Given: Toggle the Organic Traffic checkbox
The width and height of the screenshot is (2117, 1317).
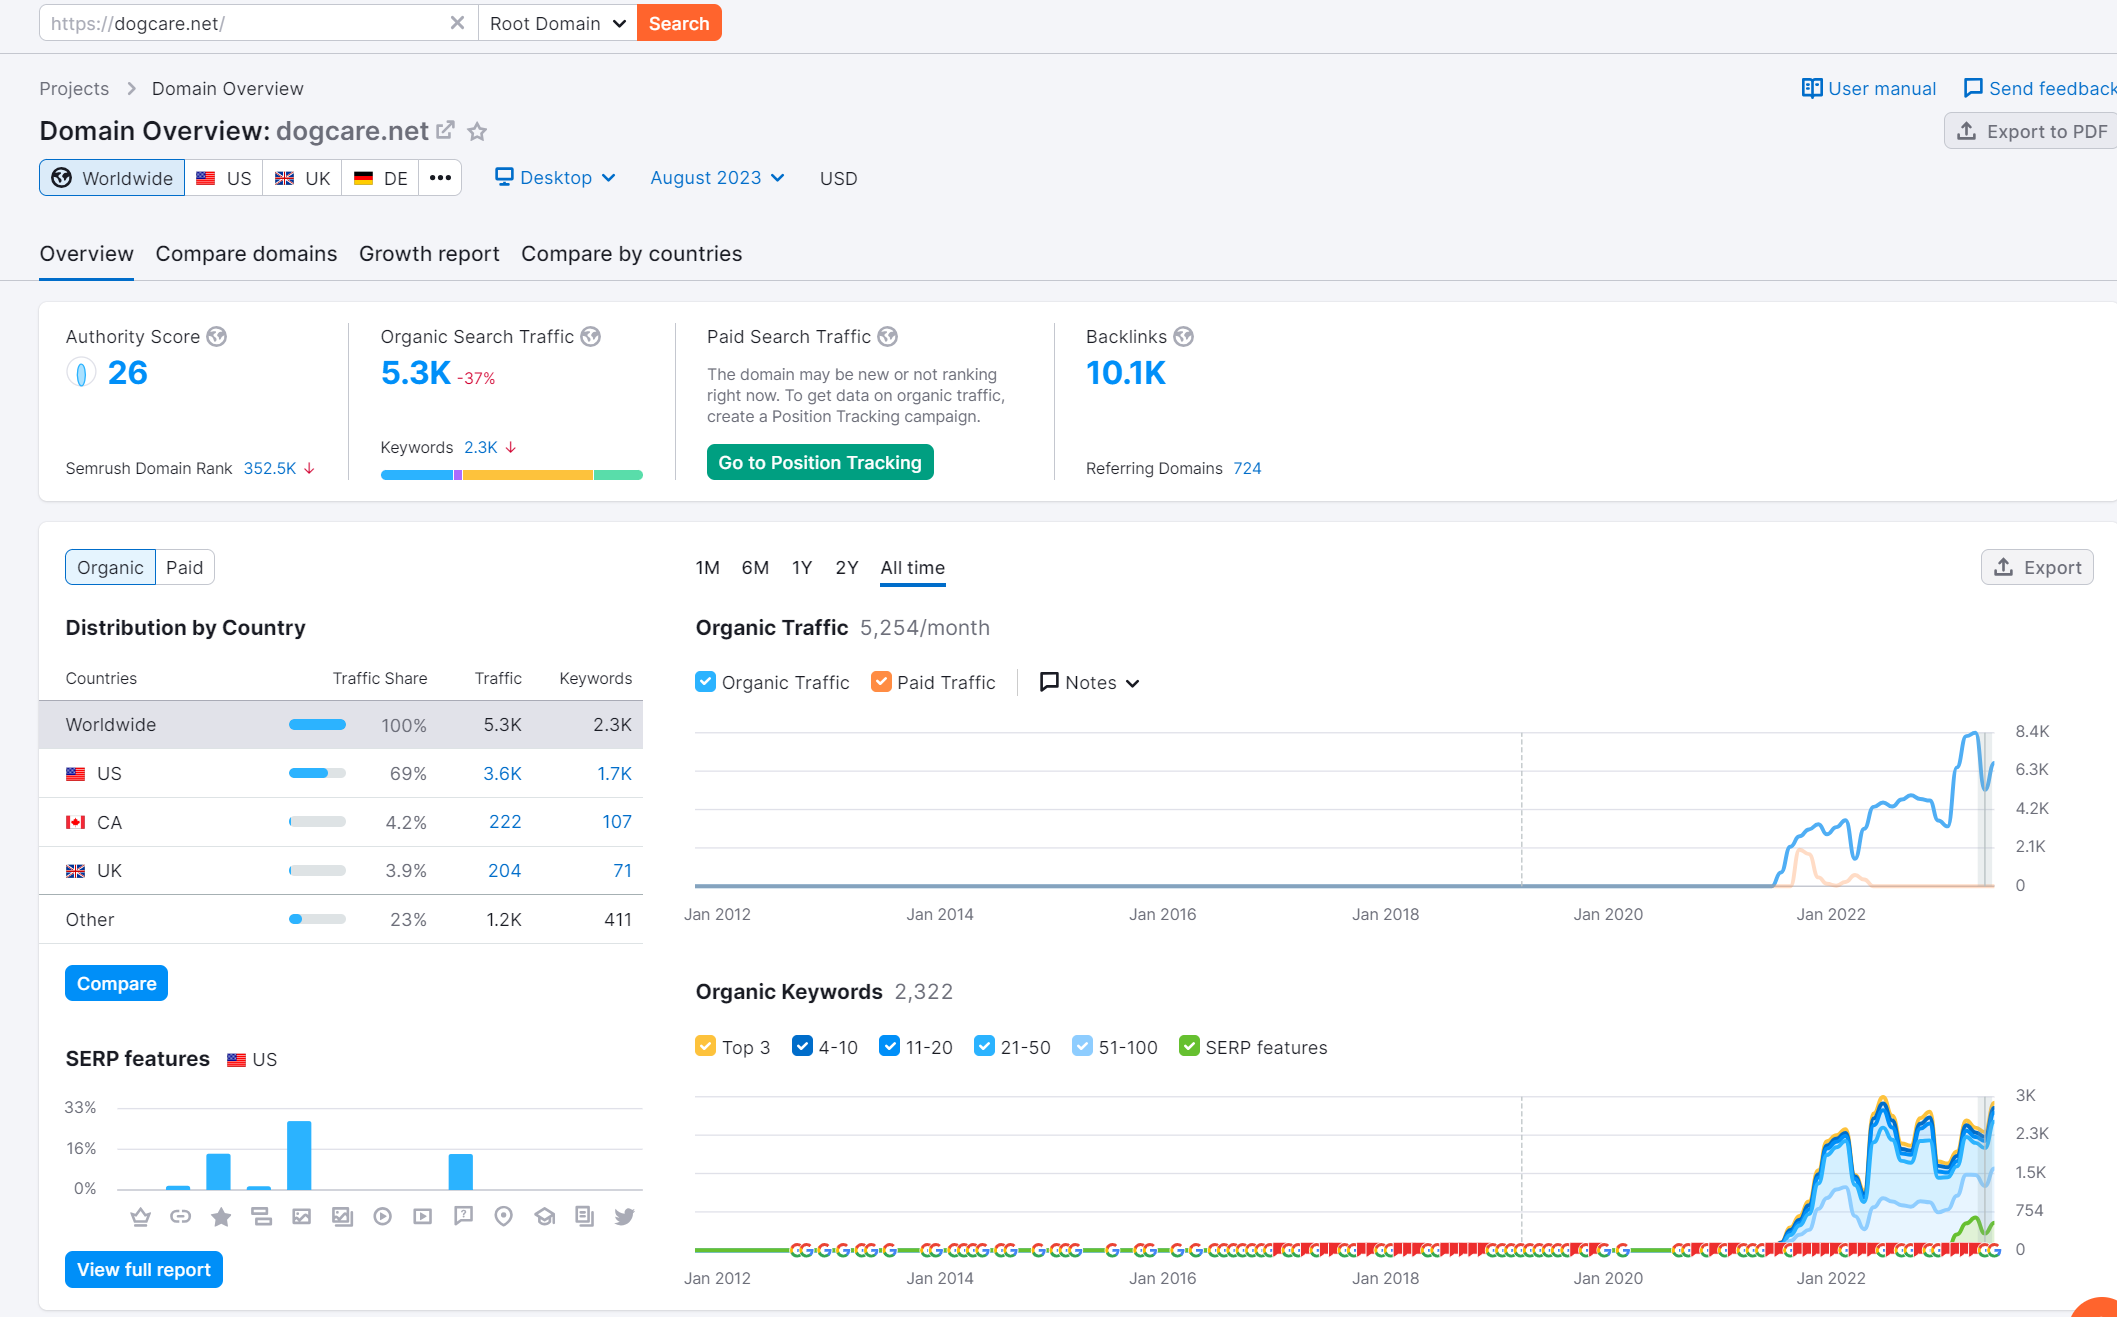Looking at the screenshot, I should point(705,682).
